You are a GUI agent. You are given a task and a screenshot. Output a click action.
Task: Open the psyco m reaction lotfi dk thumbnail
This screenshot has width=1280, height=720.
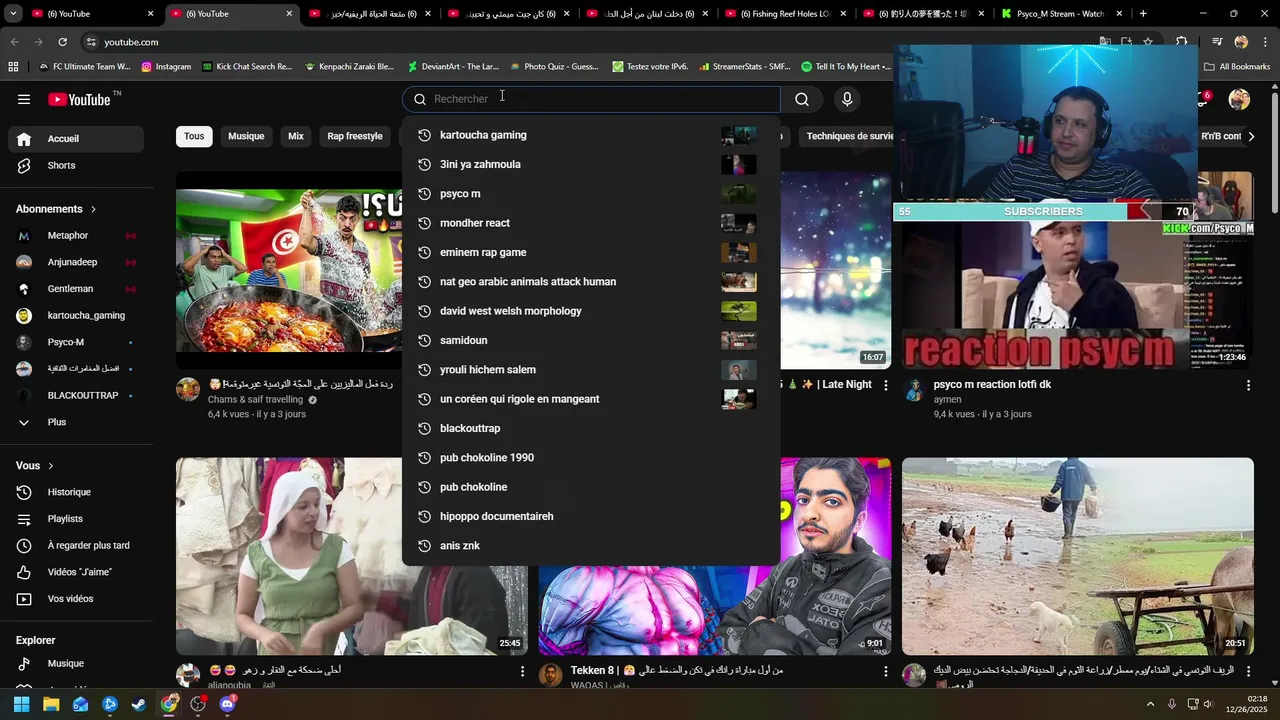tap(1077, 270)
